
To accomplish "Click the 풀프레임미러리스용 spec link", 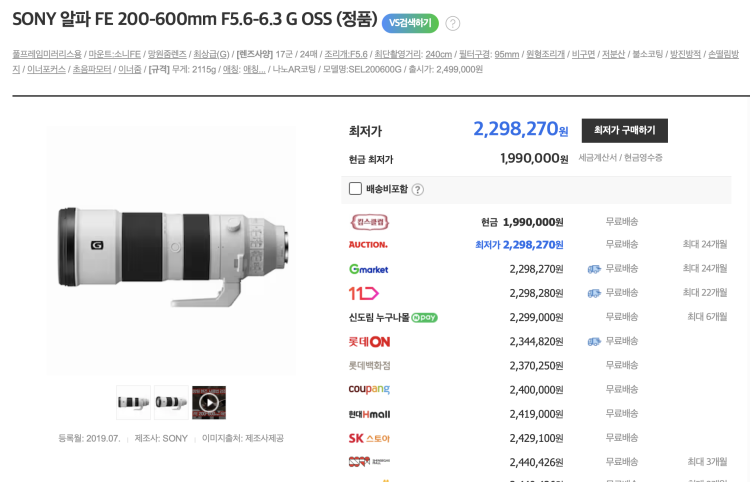I will (47, 53).
